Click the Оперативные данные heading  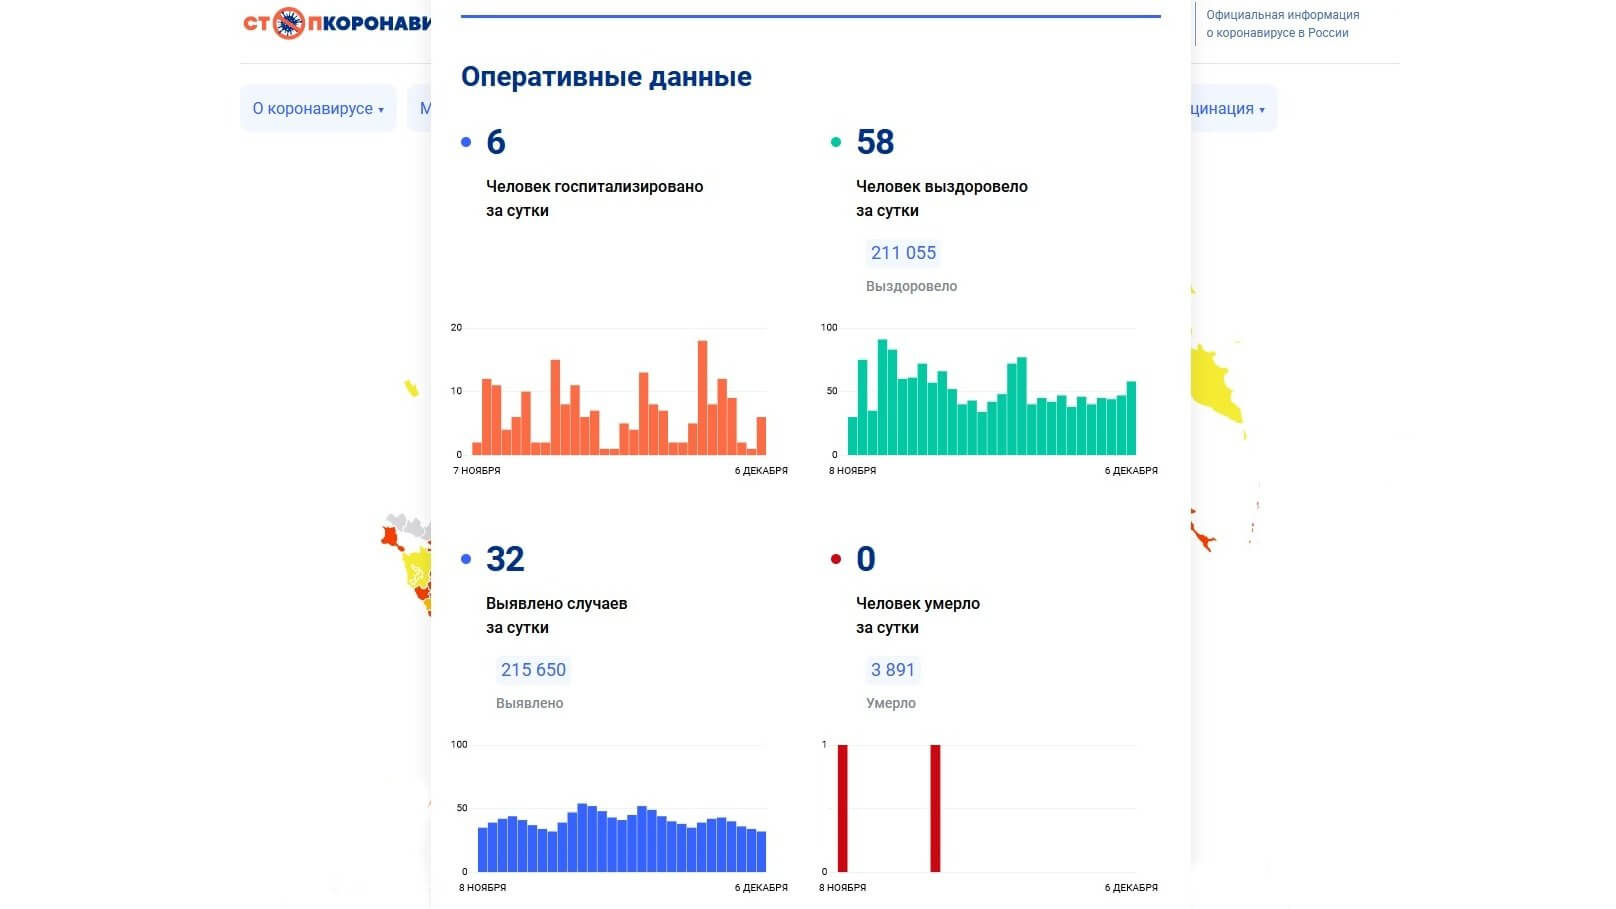(606, 77)
